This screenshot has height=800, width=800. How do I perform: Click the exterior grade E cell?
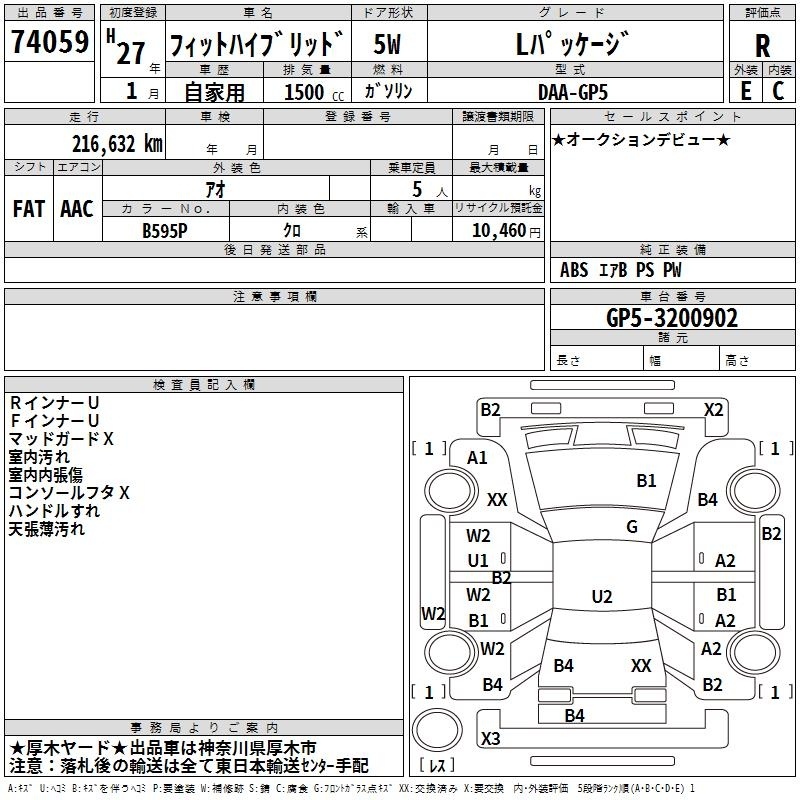click(x=746, y=90)
